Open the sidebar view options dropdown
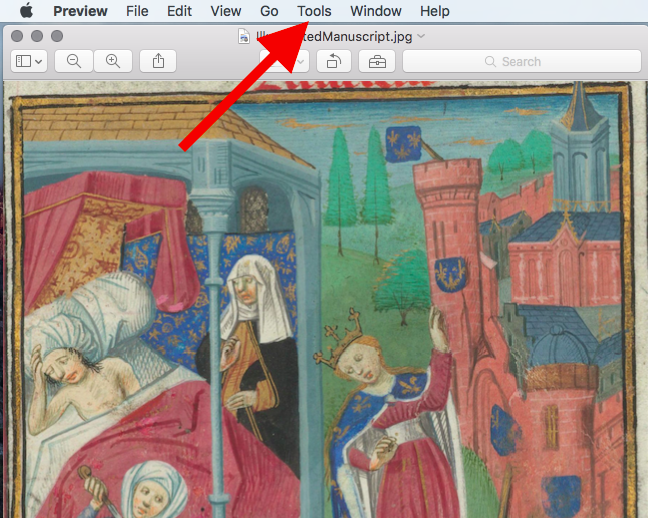Viewport: 648px width, 518px height. click(29, 62)
